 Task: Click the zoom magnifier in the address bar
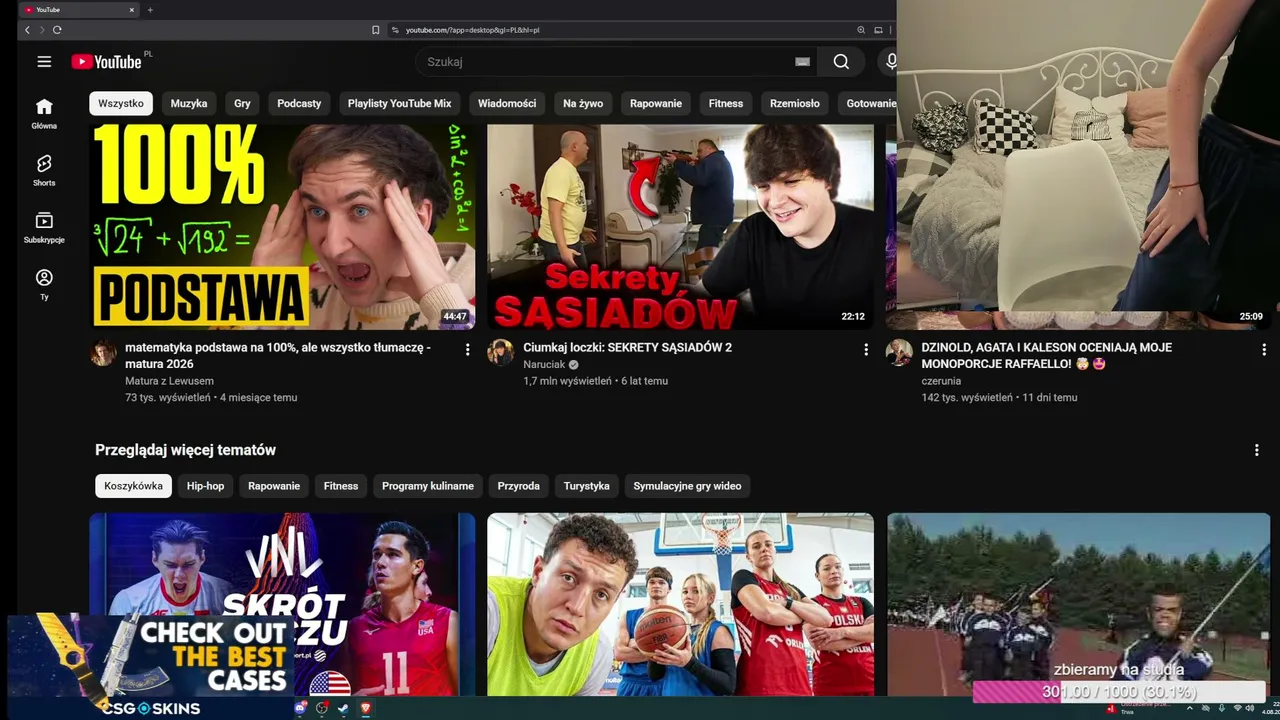coord(861,30)
